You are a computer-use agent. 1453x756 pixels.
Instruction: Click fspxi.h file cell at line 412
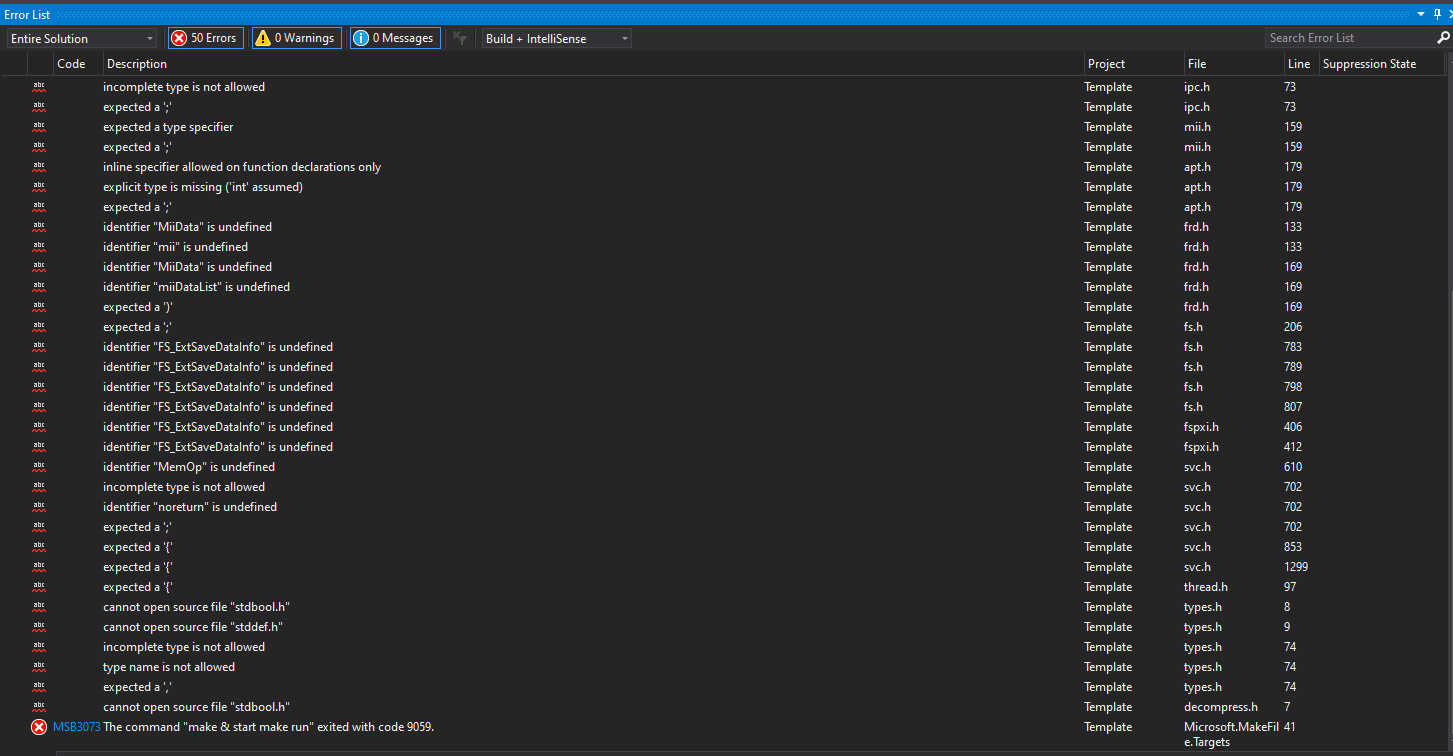(1202, 447)
